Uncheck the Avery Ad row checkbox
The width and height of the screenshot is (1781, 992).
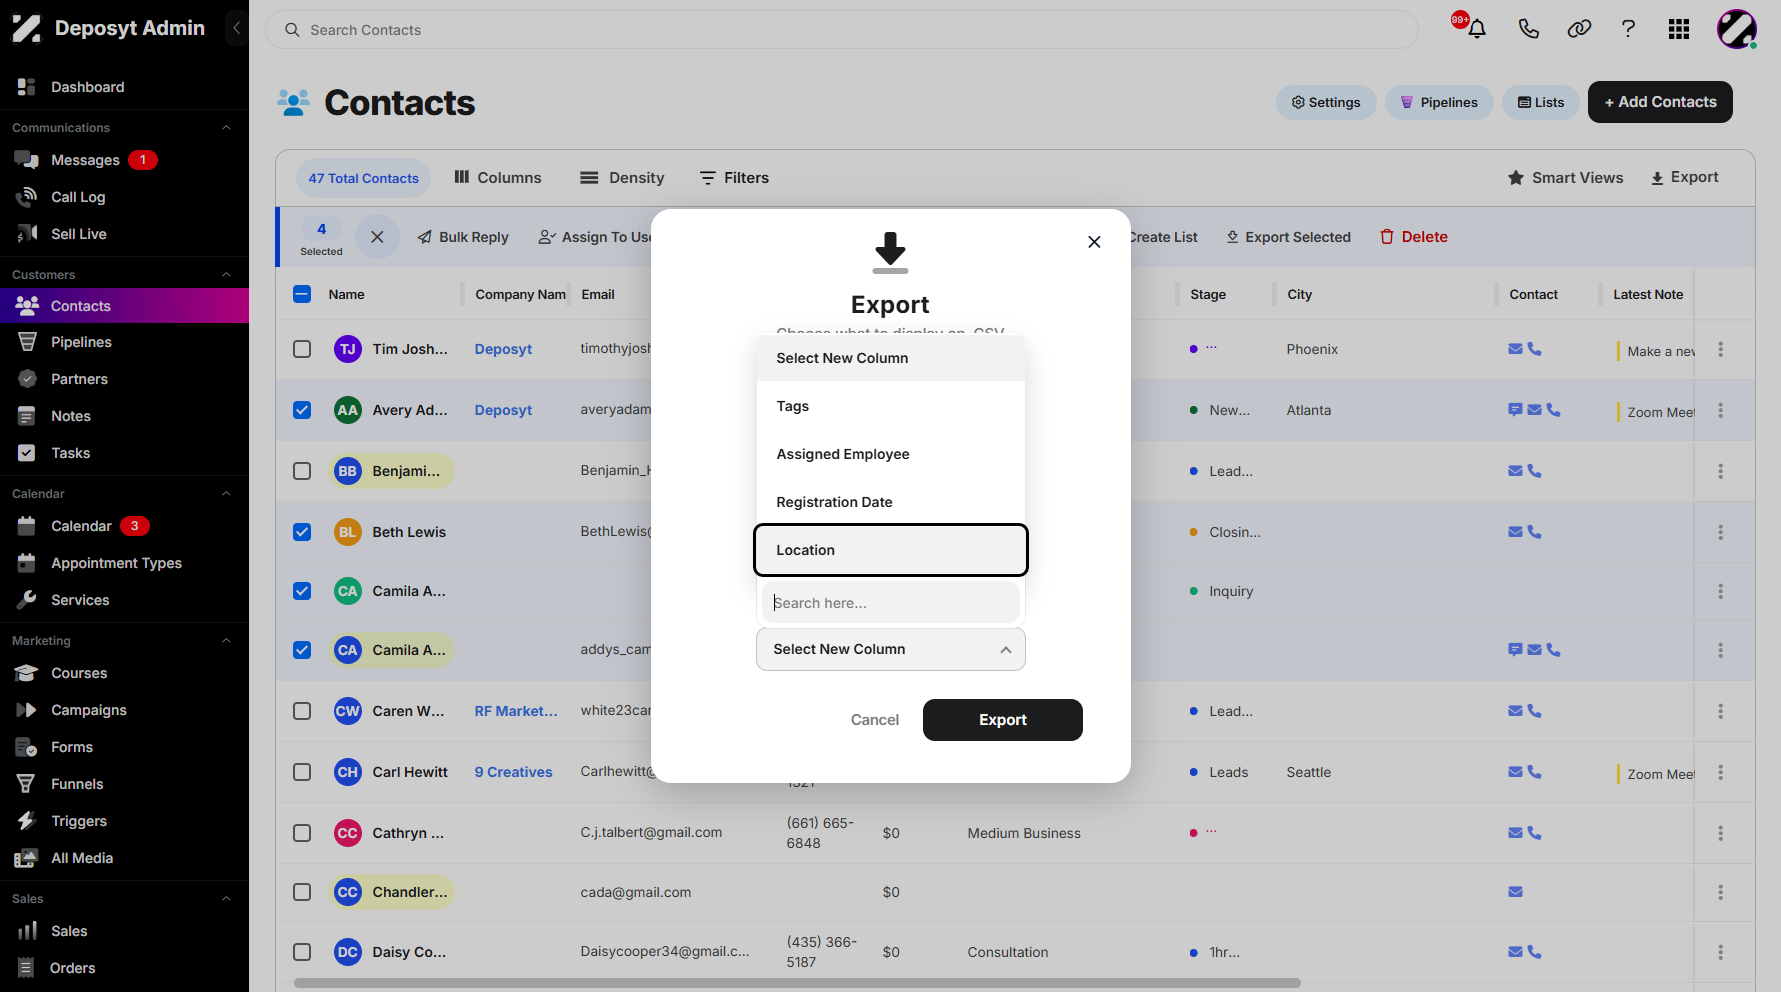click(x=302, y=410)
